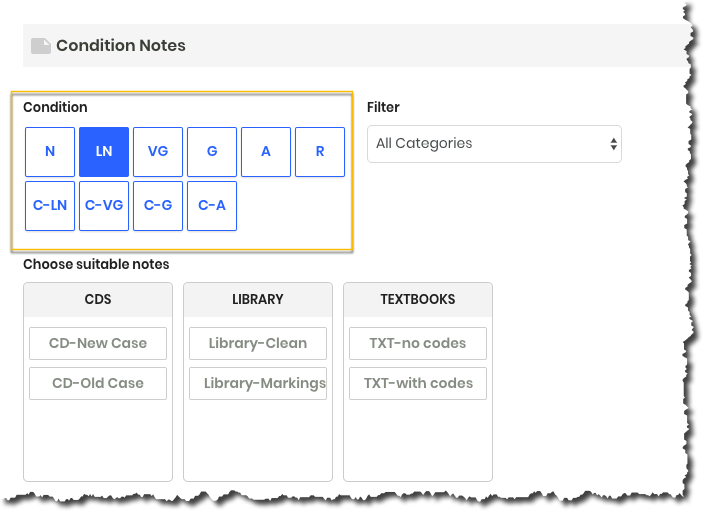Choose the C-LN condition
The width and height of the screenshot is (704, 512).
(x=50, y=206)
